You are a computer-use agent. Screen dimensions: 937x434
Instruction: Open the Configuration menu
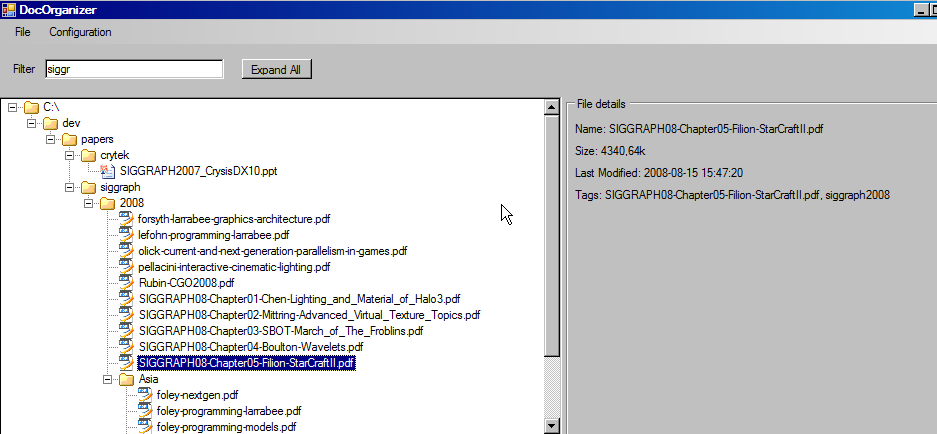point(80,32)
